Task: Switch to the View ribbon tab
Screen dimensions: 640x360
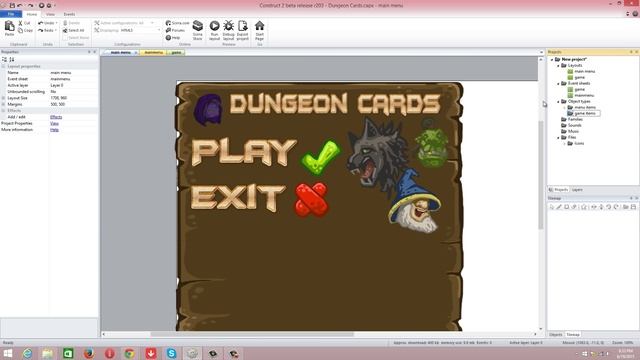Action: 50,14
